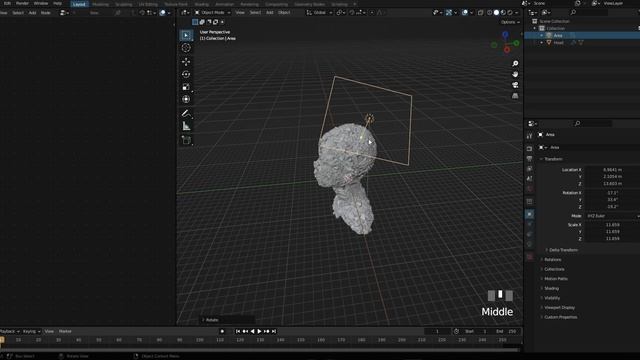Select the Transform tool

point(186,99)
